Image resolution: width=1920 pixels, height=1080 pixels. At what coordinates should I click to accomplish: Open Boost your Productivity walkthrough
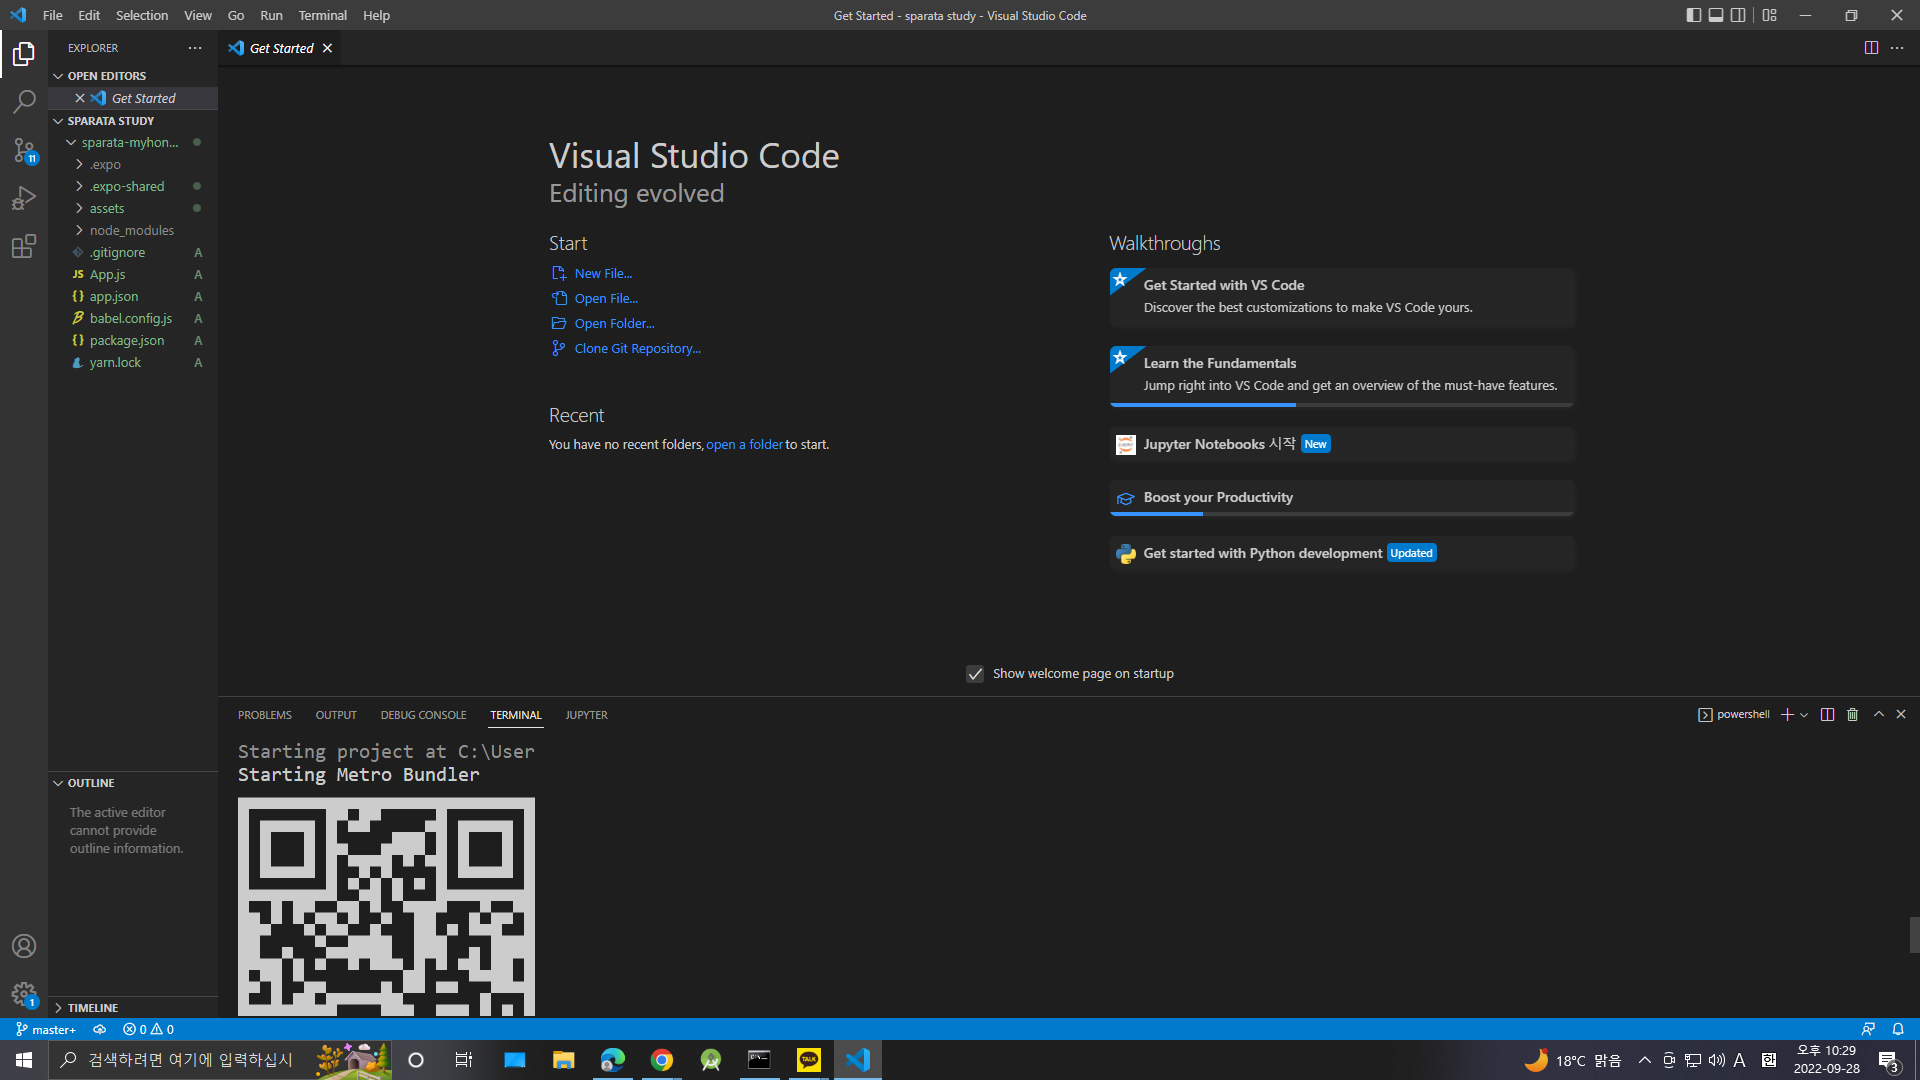click(1342, 498)
